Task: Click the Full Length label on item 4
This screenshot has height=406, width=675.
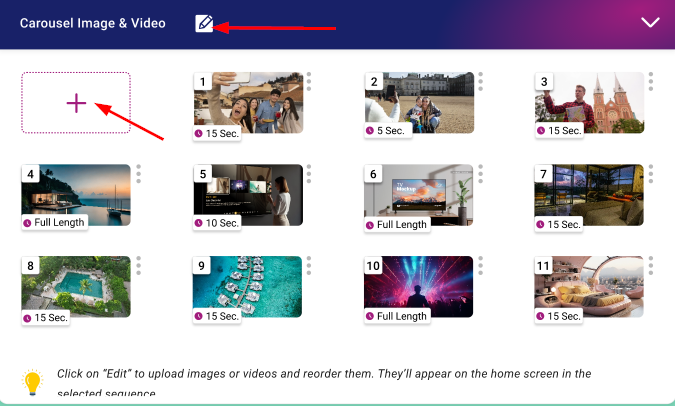Action: tap(54, 223)
